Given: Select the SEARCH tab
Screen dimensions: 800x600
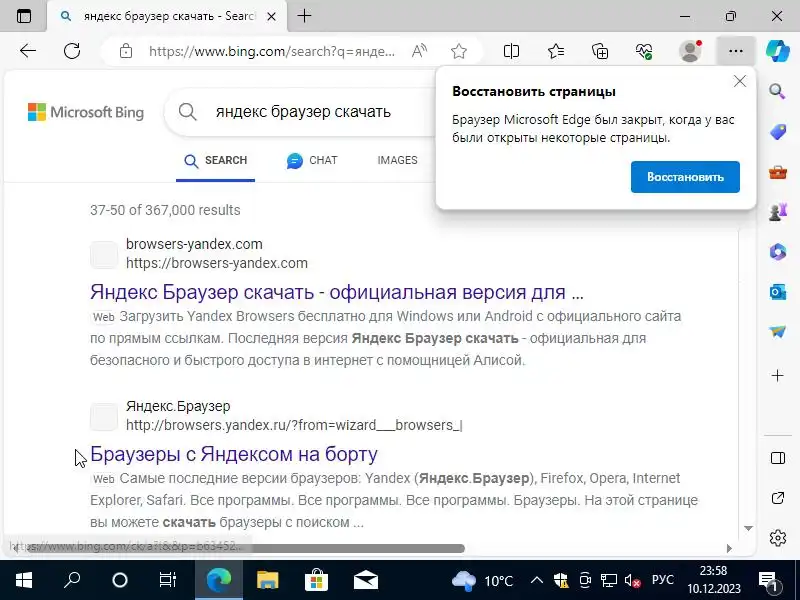Looking at the screenshot, I should point(215,161).
